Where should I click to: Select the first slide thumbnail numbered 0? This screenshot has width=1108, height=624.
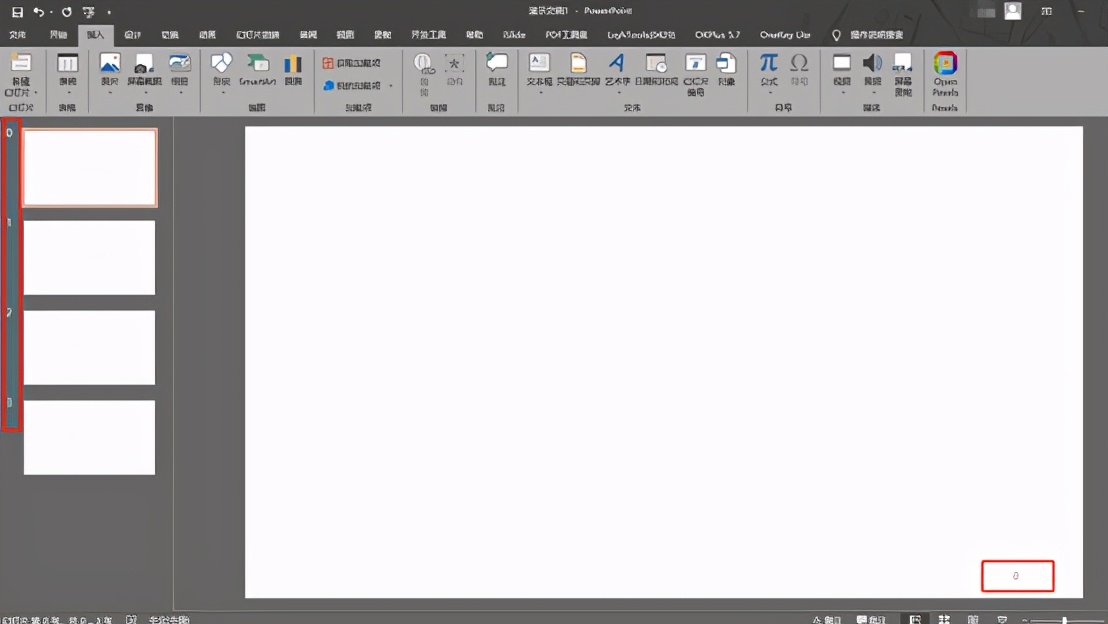pyautogui.click(x=90, y=167)
